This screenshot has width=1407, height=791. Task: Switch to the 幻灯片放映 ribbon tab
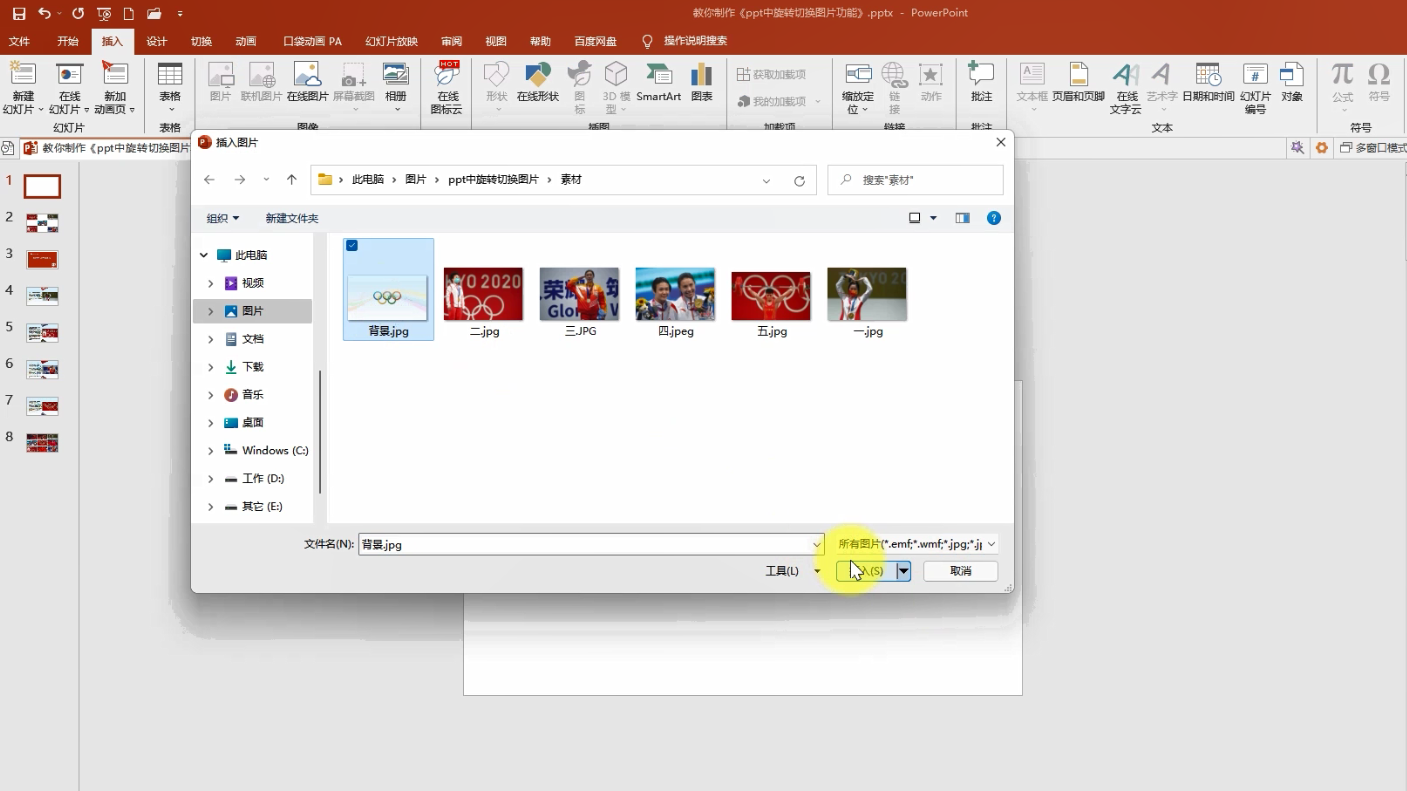tap(391, 42)
